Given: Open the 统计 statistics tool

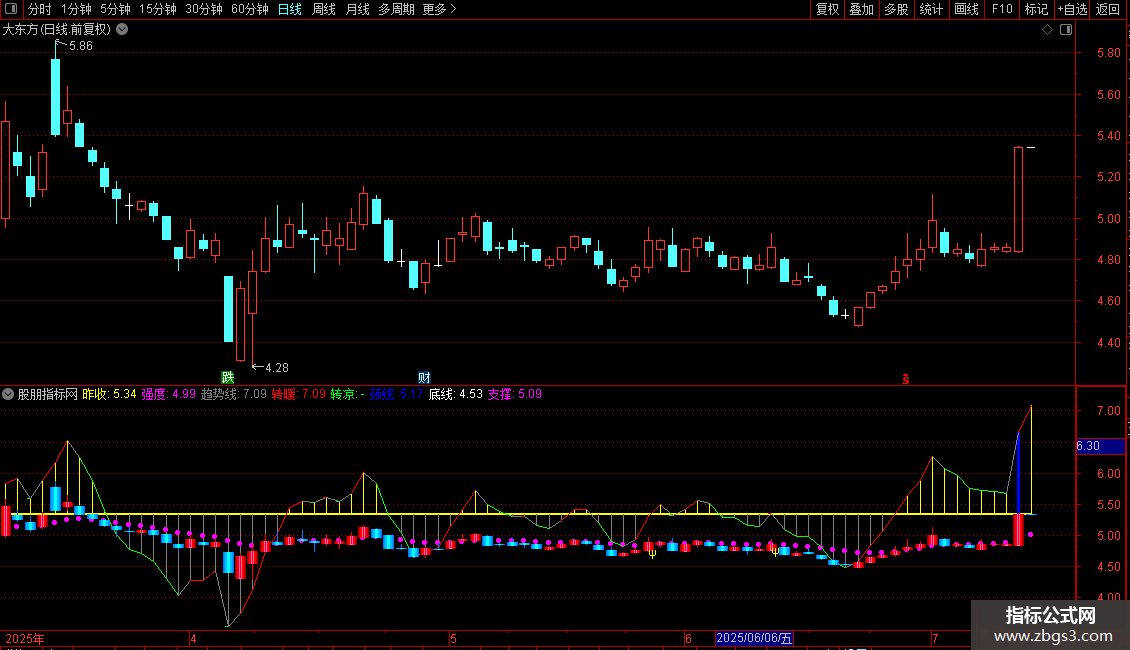Looking at the screenshot, I should click(x=930, y=9).
